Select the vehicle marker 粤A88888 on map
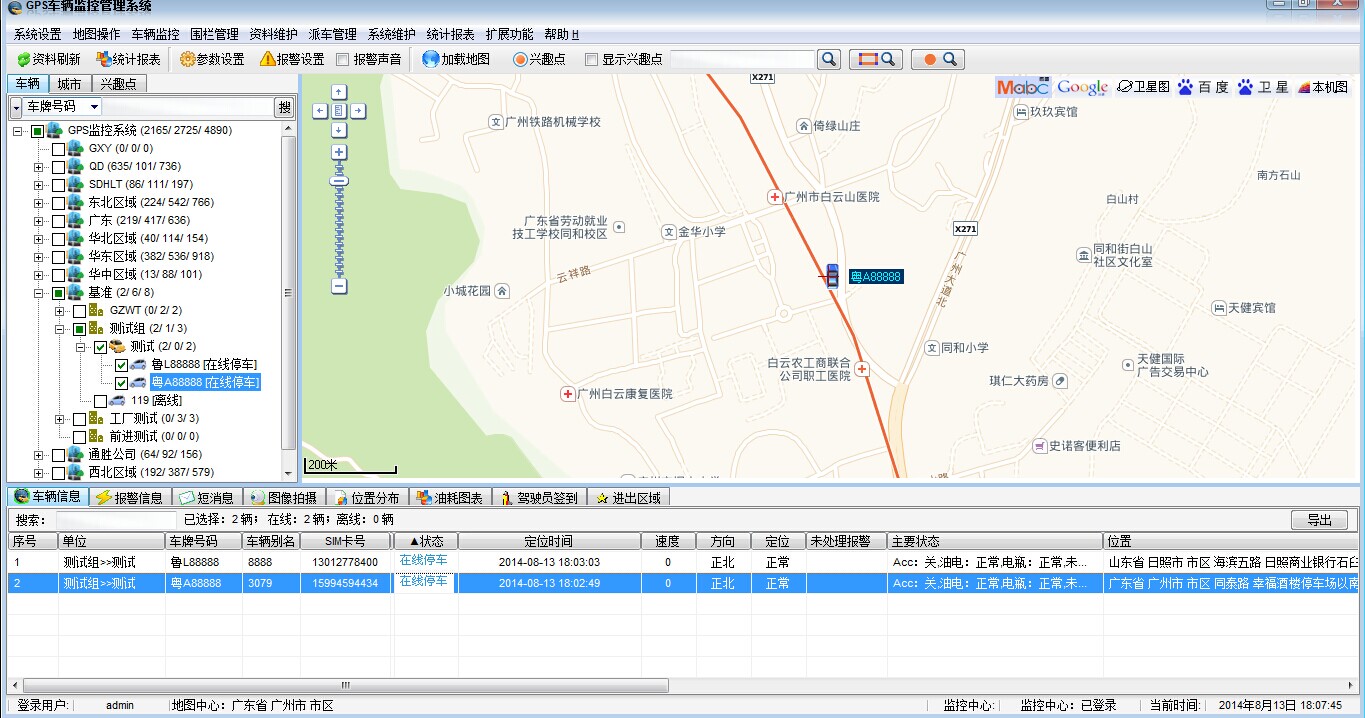This screenshot has width=1365, height=718. click(832, 276)
